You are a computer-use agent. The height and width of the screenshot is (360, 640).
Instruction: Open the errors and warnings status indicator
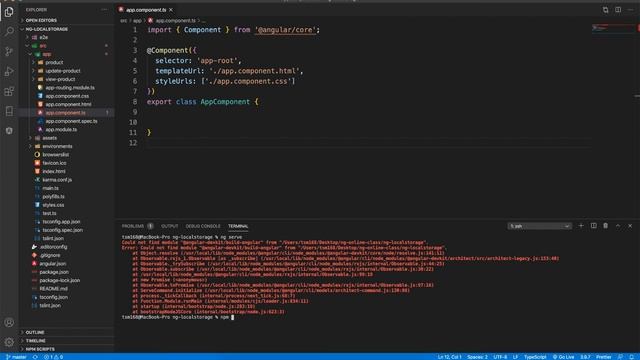[x=53, y=357]
